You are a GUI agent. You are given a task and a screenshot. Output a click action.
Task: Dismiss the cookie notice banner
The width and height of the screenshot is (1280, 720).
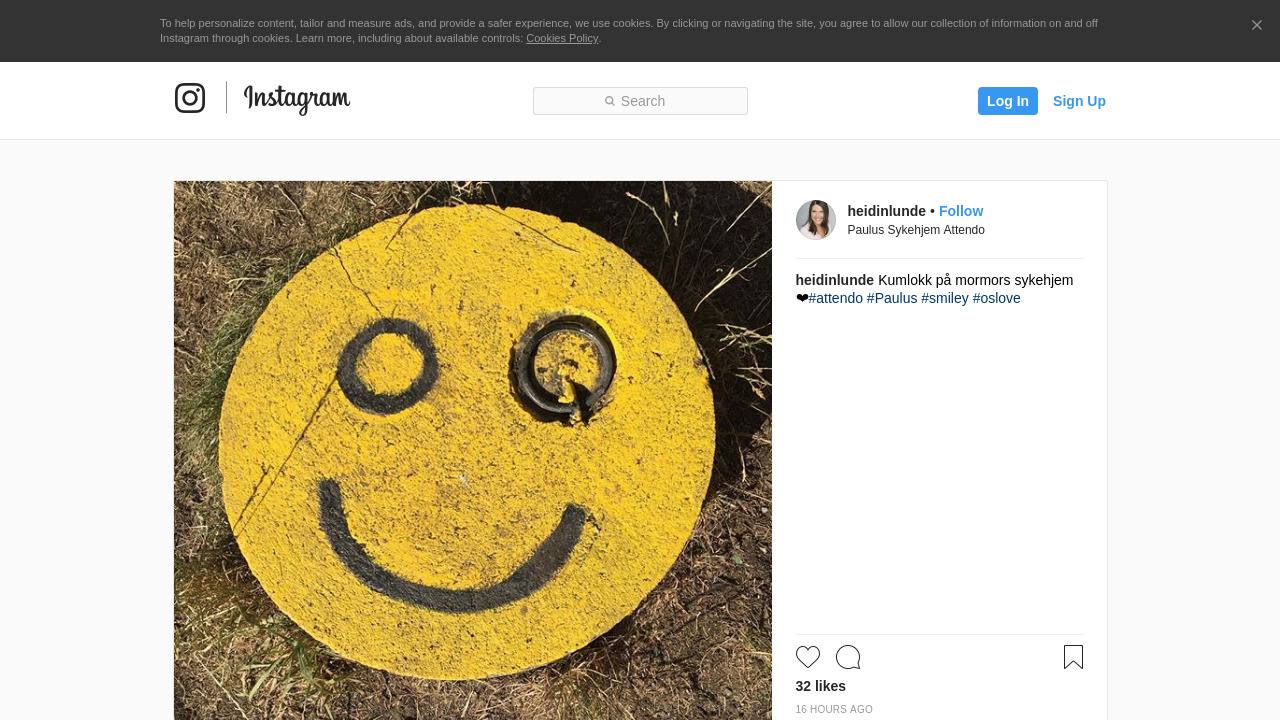coord(1257,25)
